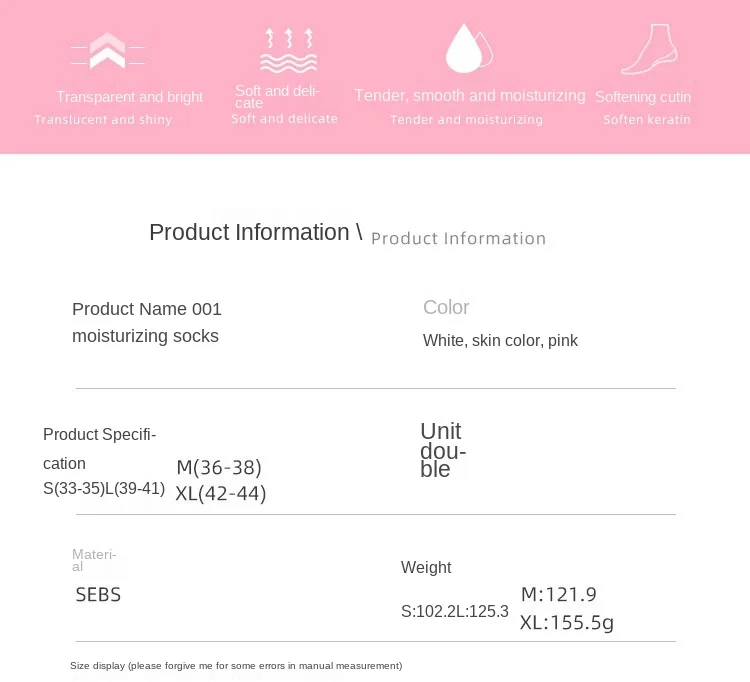Click the upward chevron arrows icon
The width and height of the screenshot is (750, 682).
[108, 51]
